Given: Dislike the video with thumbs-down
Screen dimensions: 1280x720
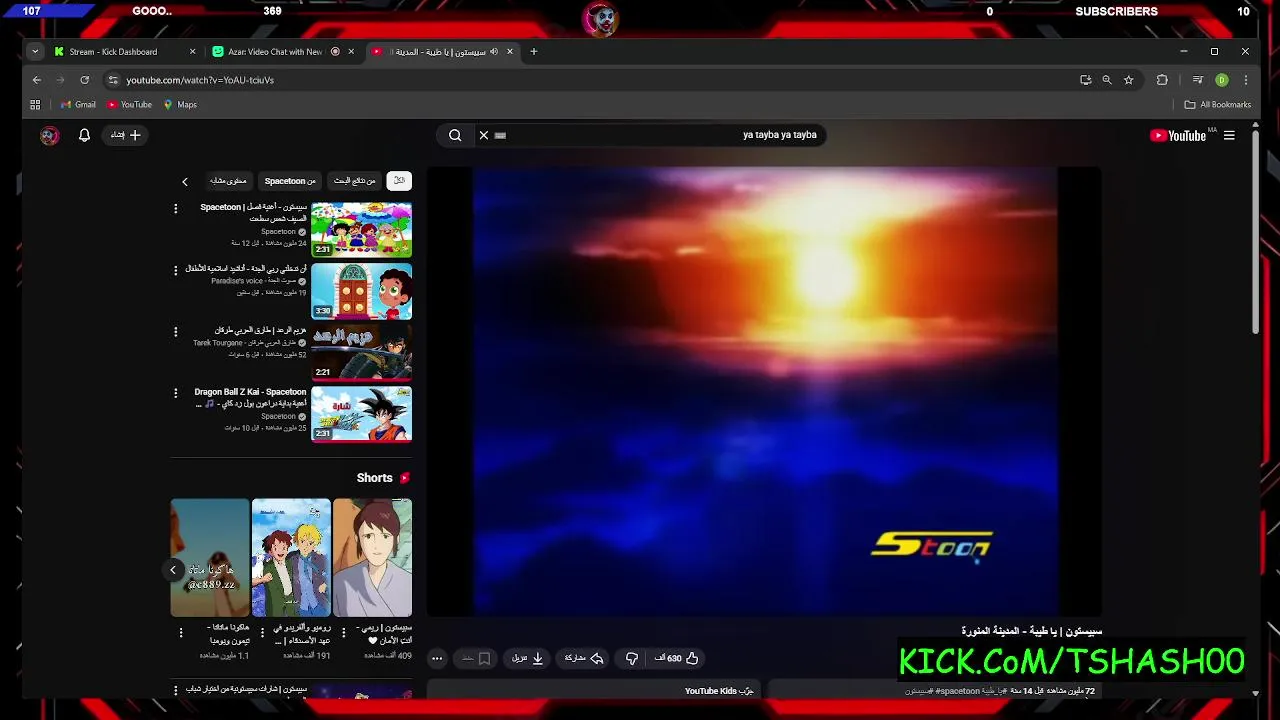Looking at the screenshot, I should point(631,658).
